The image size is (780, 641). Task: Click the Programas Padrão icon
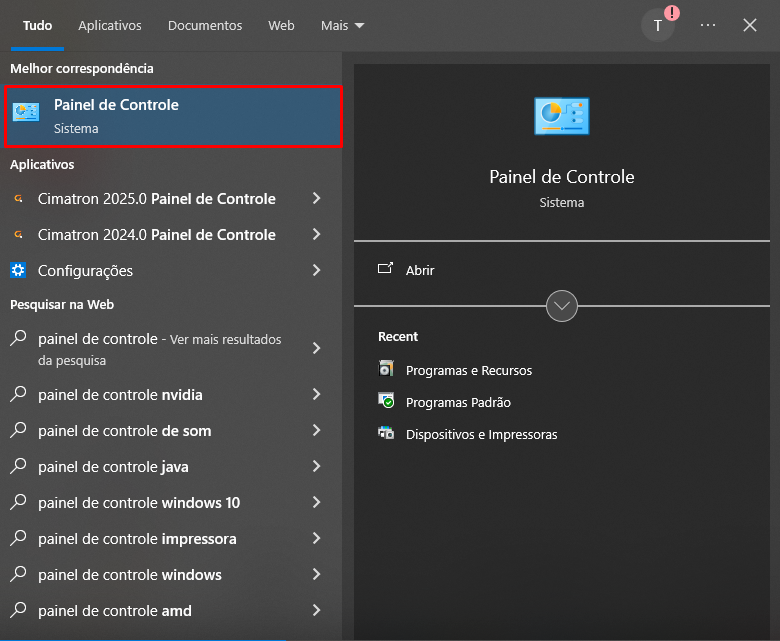(x=386, y=400)
